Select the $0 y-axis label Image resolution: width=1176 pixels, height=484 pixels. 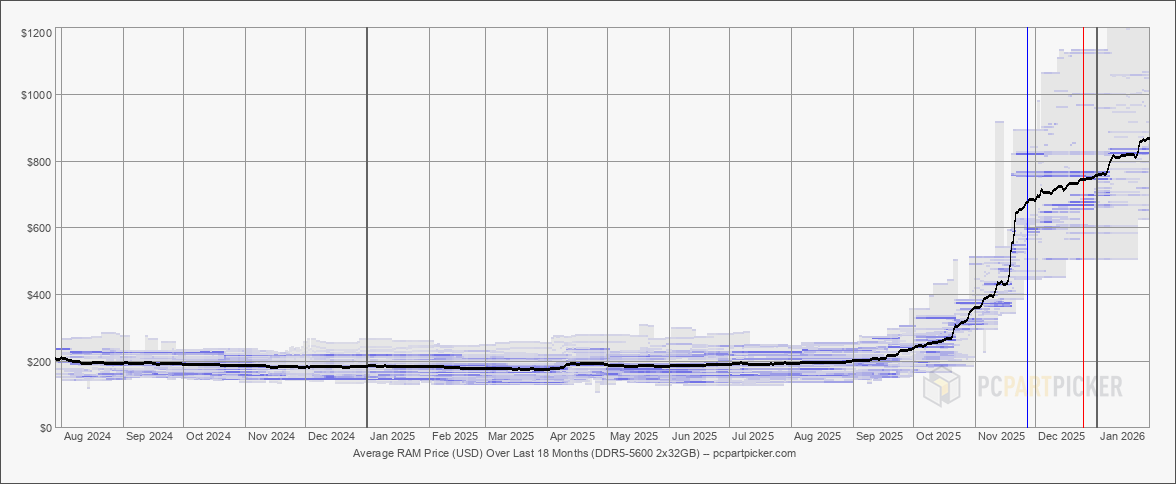46,428
